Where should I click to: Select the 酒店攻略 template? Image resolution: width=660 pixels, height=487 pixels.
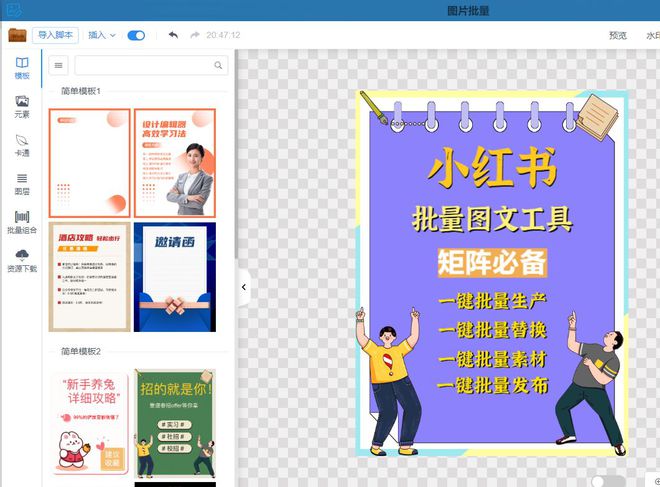pyautogui.click(x=89, y=277)
